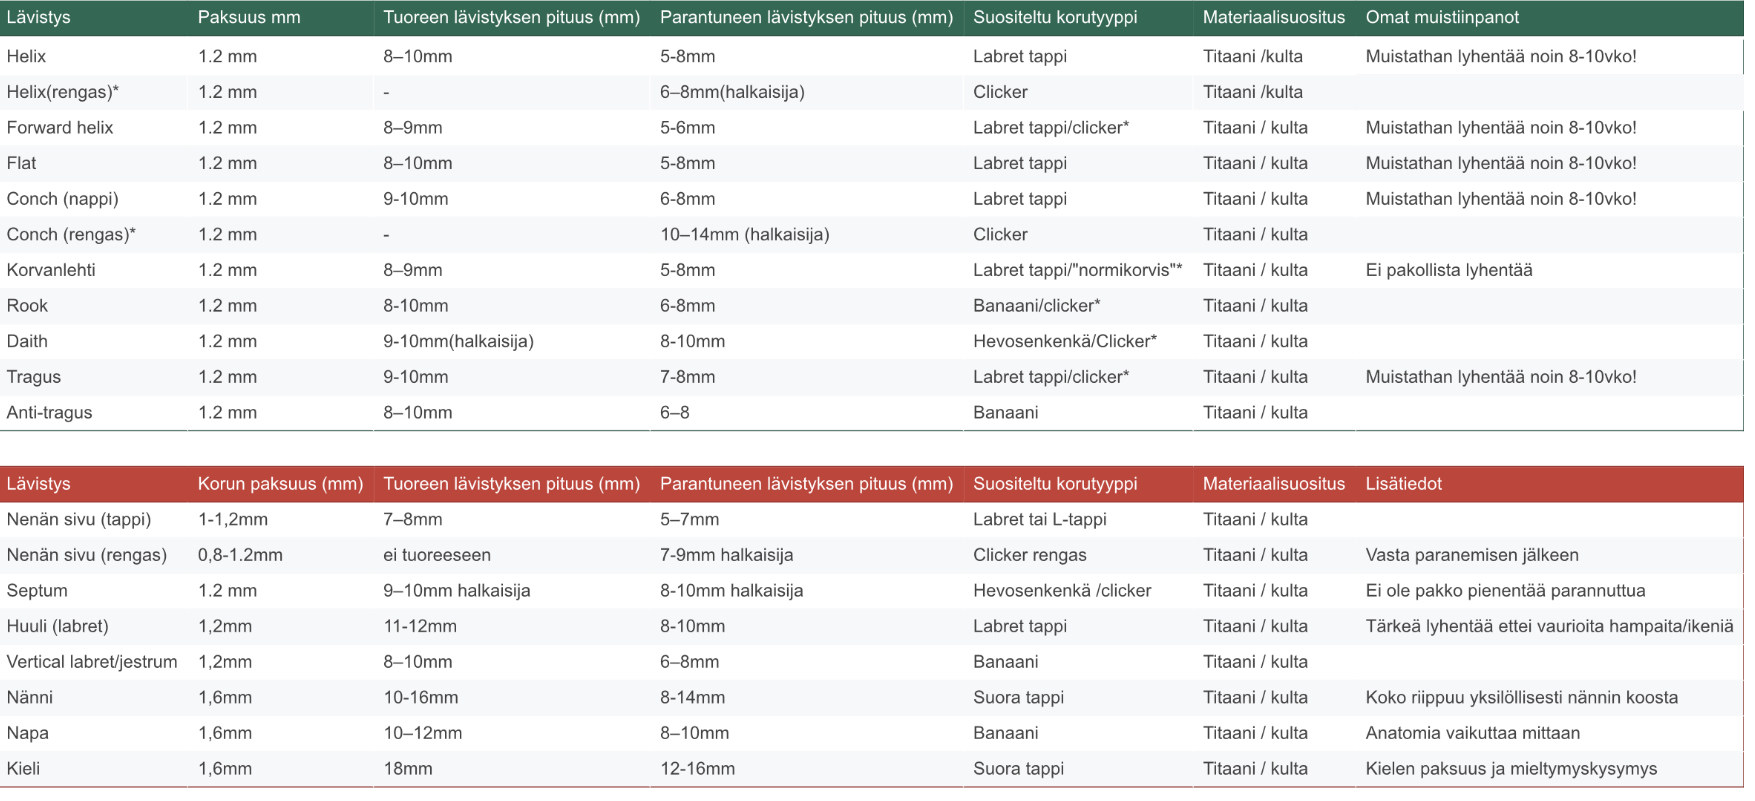Select the Clicker rengas cell
1755x801 pixels.
click(1029, 555)
